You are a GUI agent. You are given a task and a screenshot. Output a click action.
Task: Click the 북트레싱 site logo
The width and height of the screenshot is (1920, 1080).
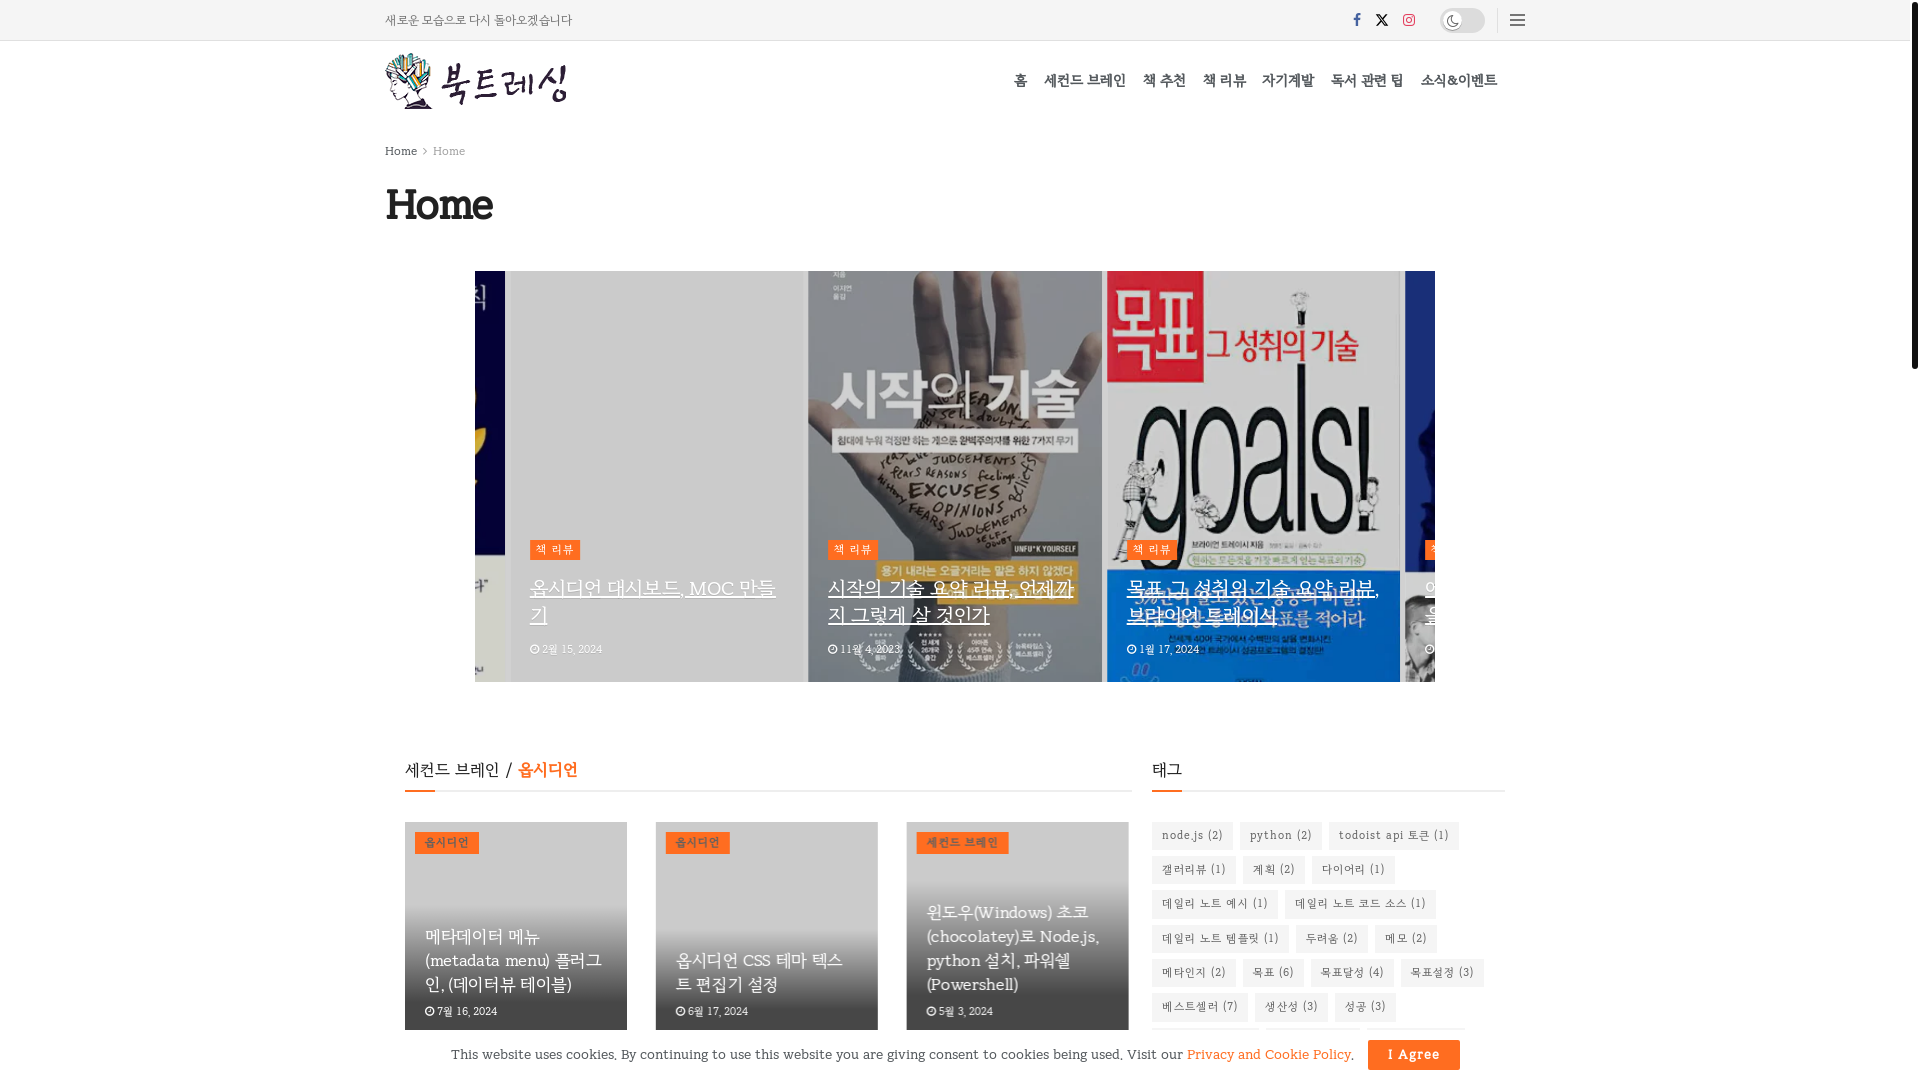(x=476, y=81)
